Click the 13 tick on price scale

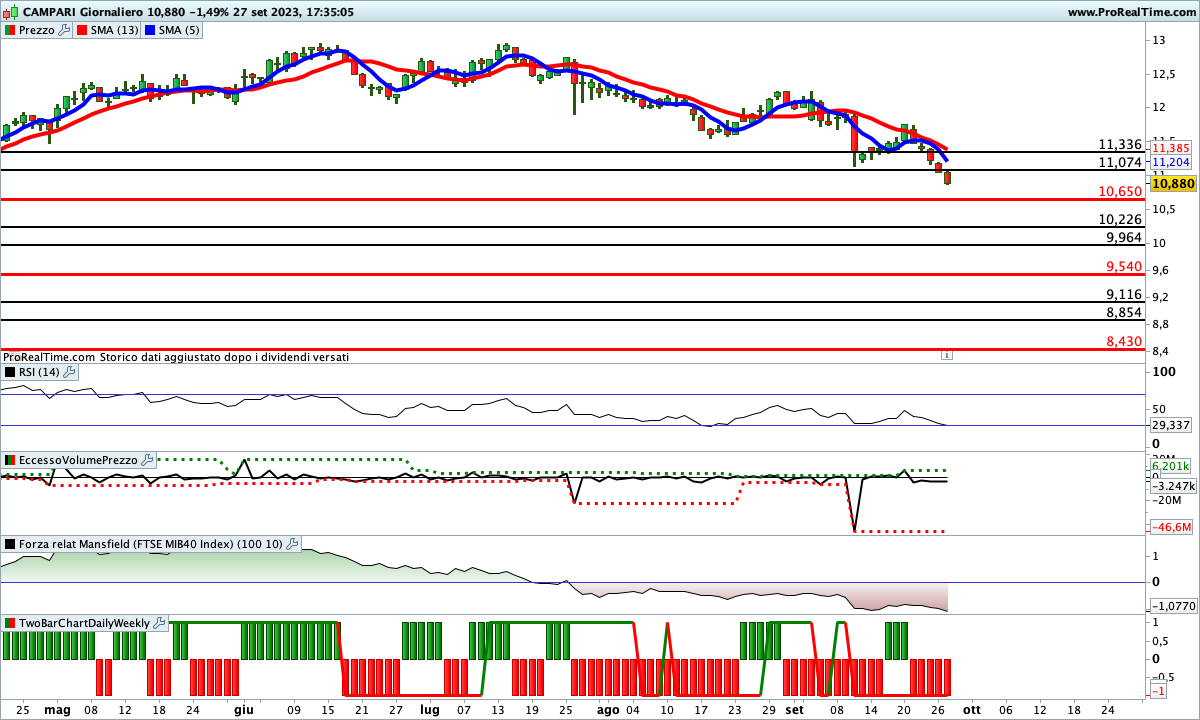[x=1159, y=40]
